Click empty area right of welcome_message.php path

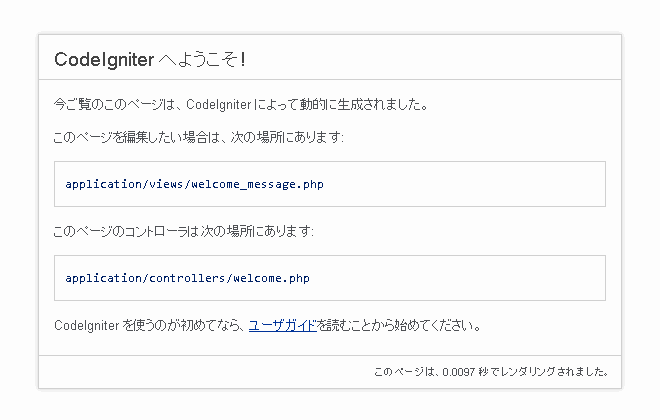(x=463, y=184)
